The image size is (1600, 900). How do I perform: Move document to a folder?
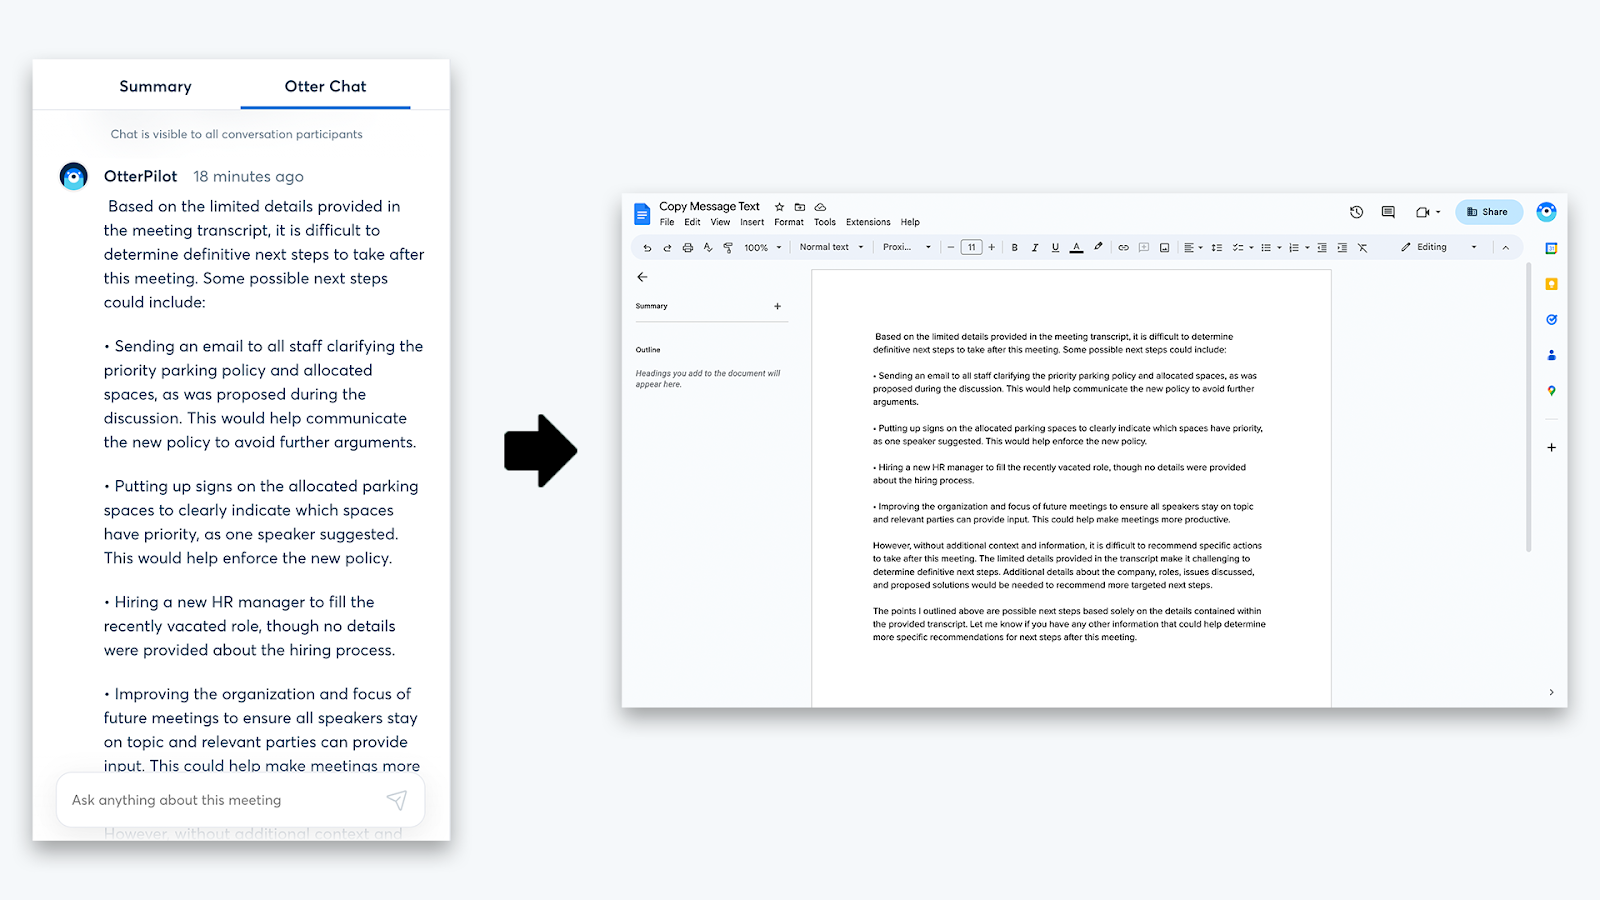(800, 207)
